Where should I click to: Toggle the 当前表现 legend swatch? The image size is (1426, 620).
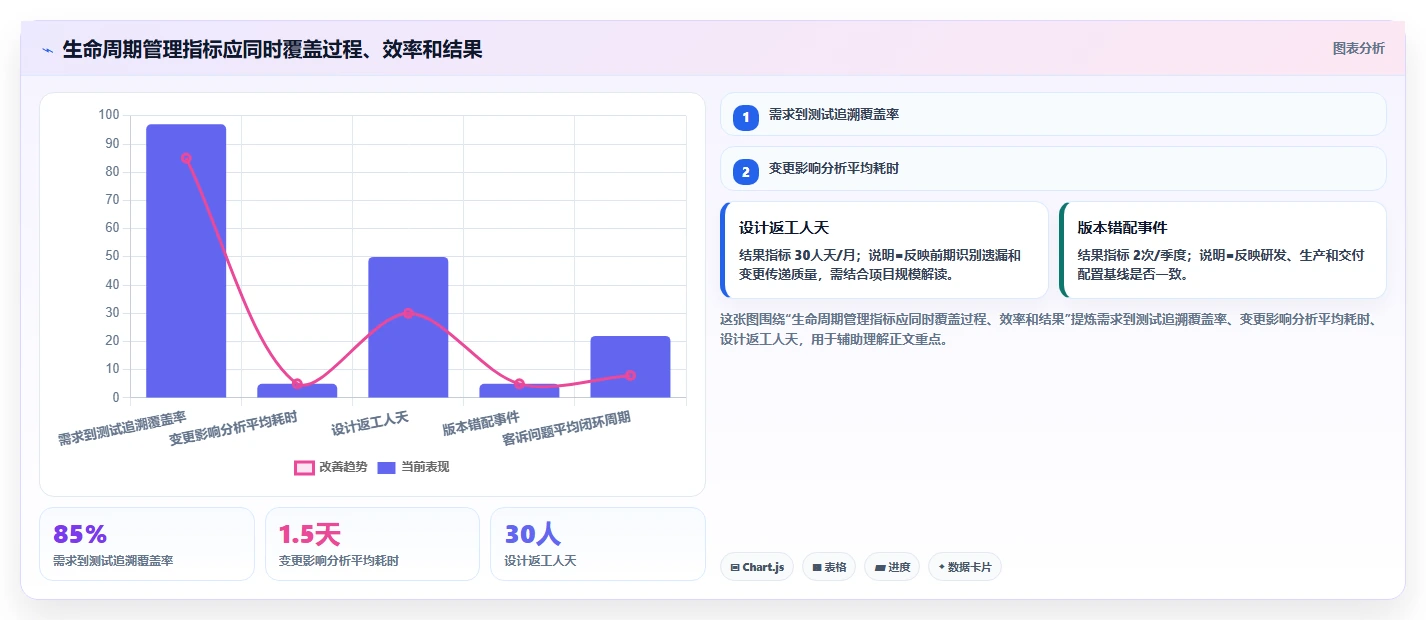coord(386,467)
